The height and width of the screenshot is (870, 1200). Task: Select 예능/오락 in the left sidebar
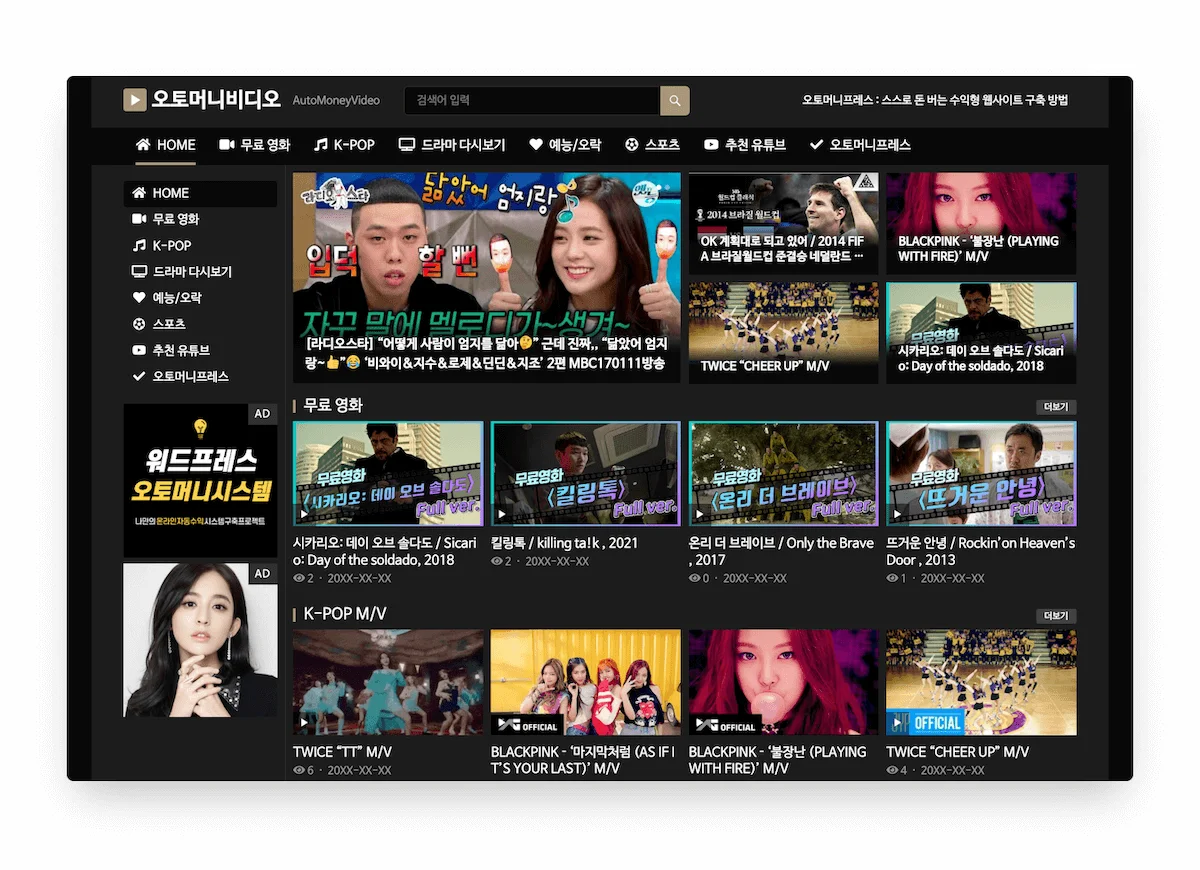point(200,298)
